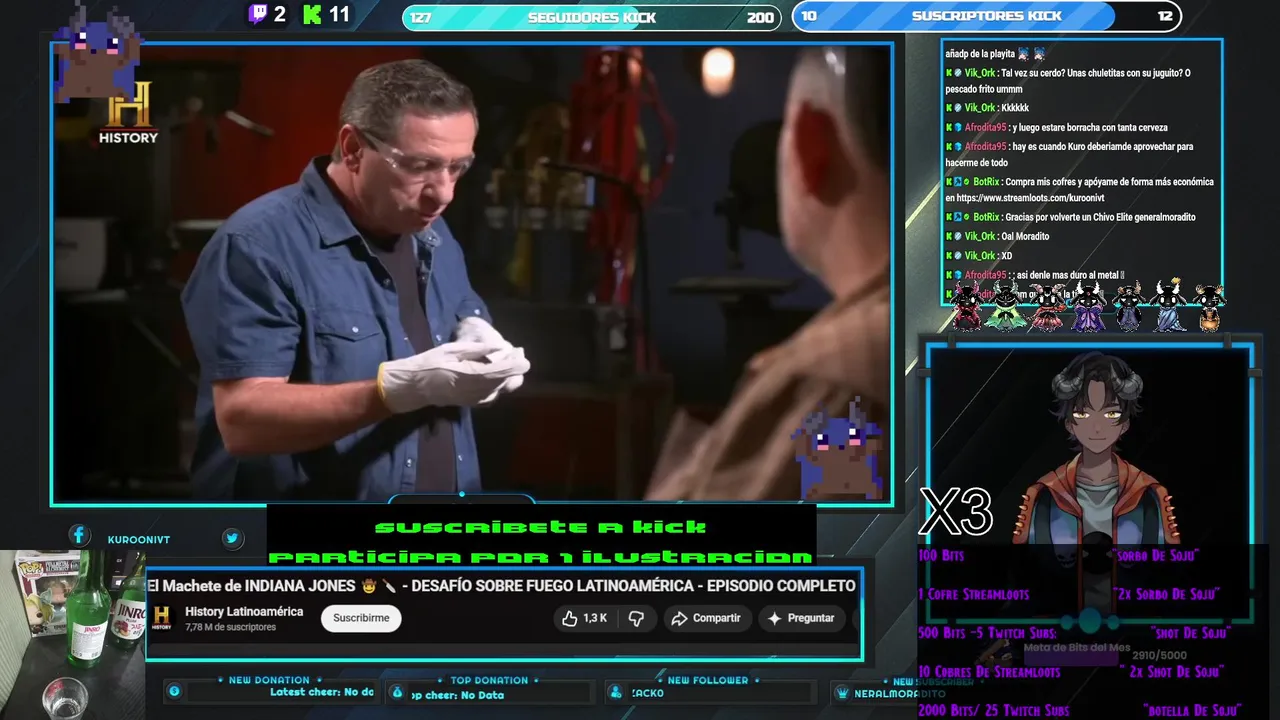Click the History Latinoamérica channel avatar

pos(161,618)
